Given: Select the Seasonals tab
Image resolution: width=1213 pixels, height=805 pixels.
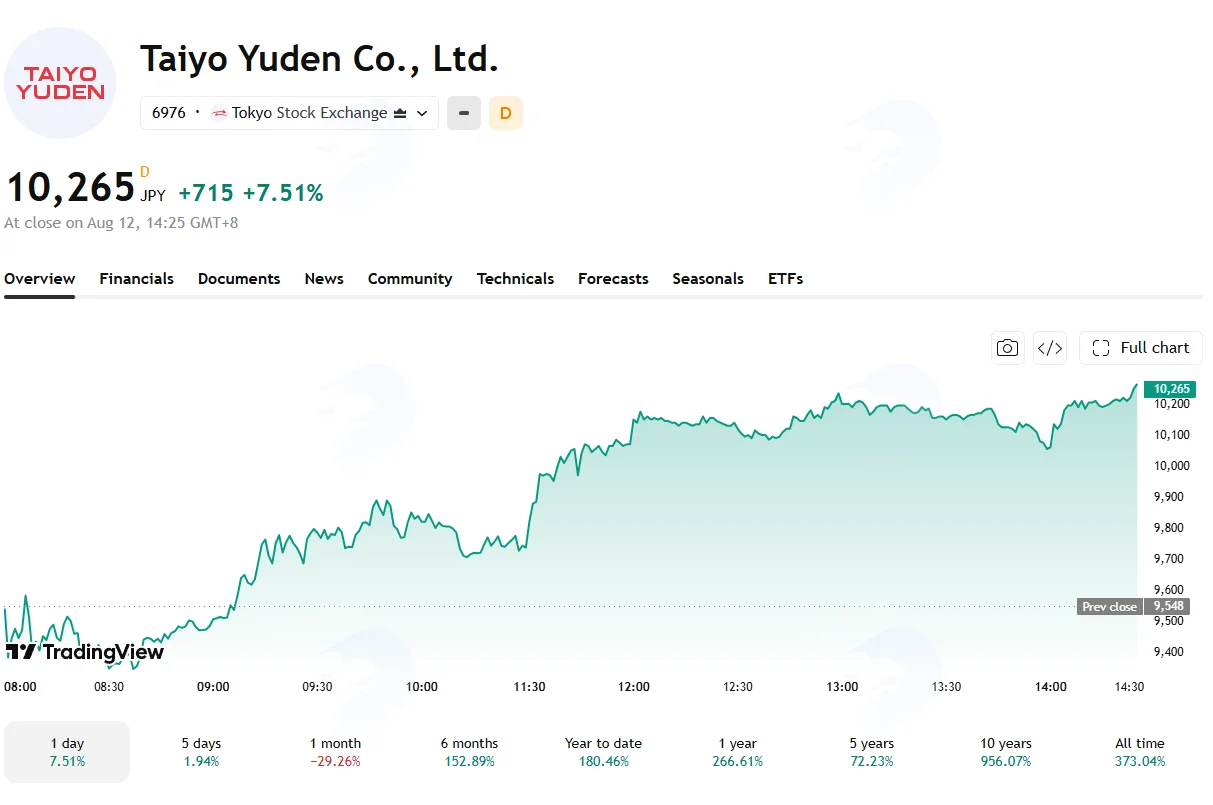Looking at the screenshot, I should point(708,279).
